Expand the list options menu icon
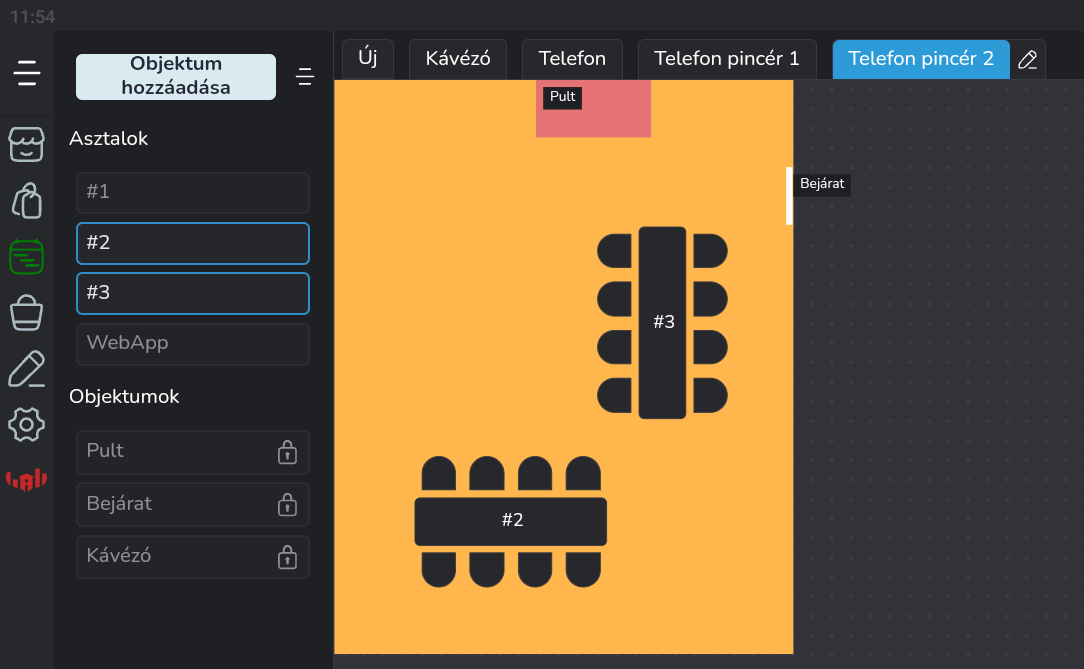Viewport: 1084px width, 669px height. tap(305, 77)
